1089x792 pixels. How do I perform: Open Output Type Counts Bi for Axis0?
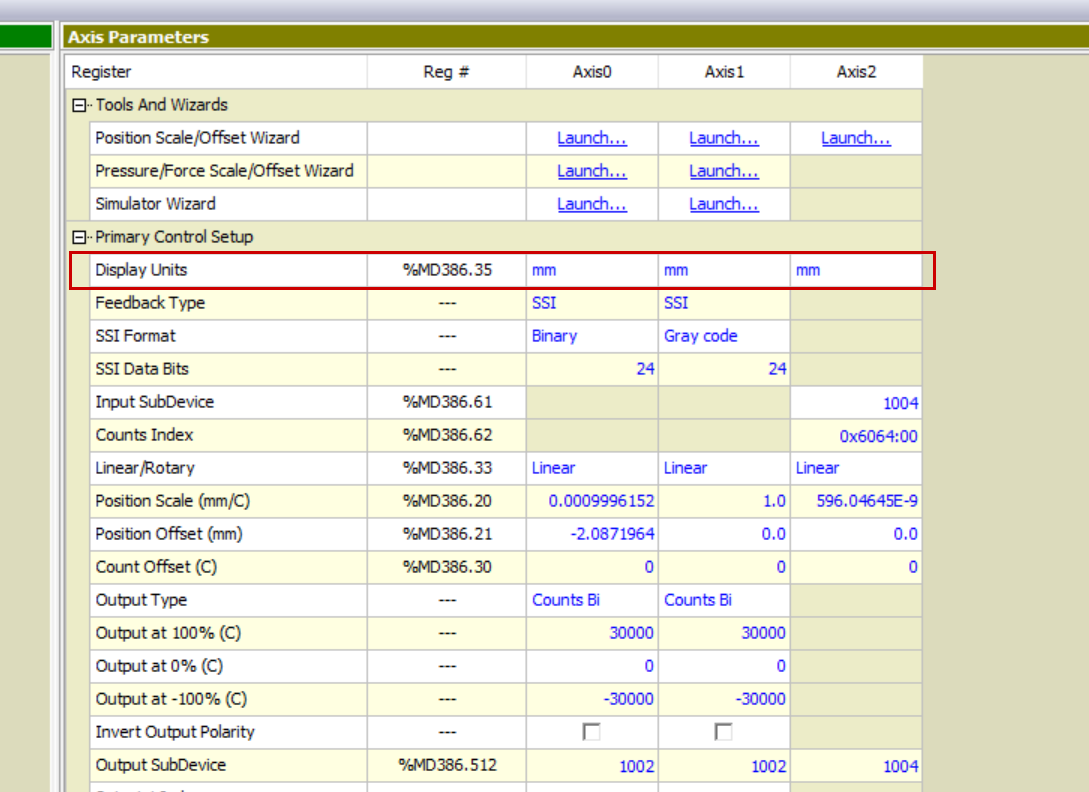tap(592, 600)
